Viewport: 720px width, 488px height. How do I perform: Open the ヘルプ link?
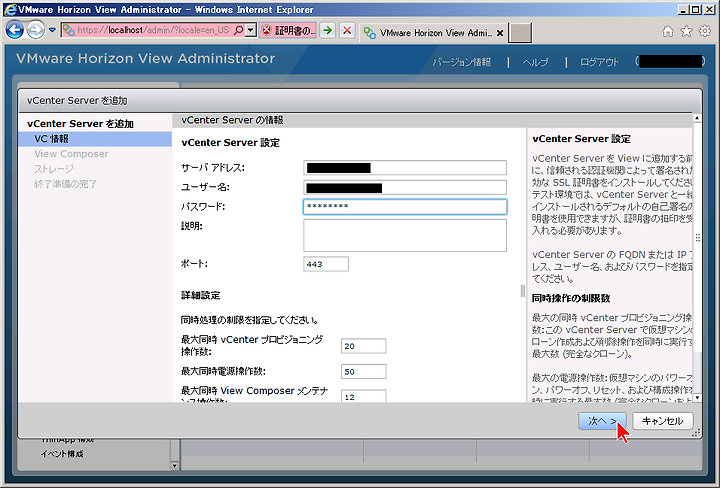535,62
